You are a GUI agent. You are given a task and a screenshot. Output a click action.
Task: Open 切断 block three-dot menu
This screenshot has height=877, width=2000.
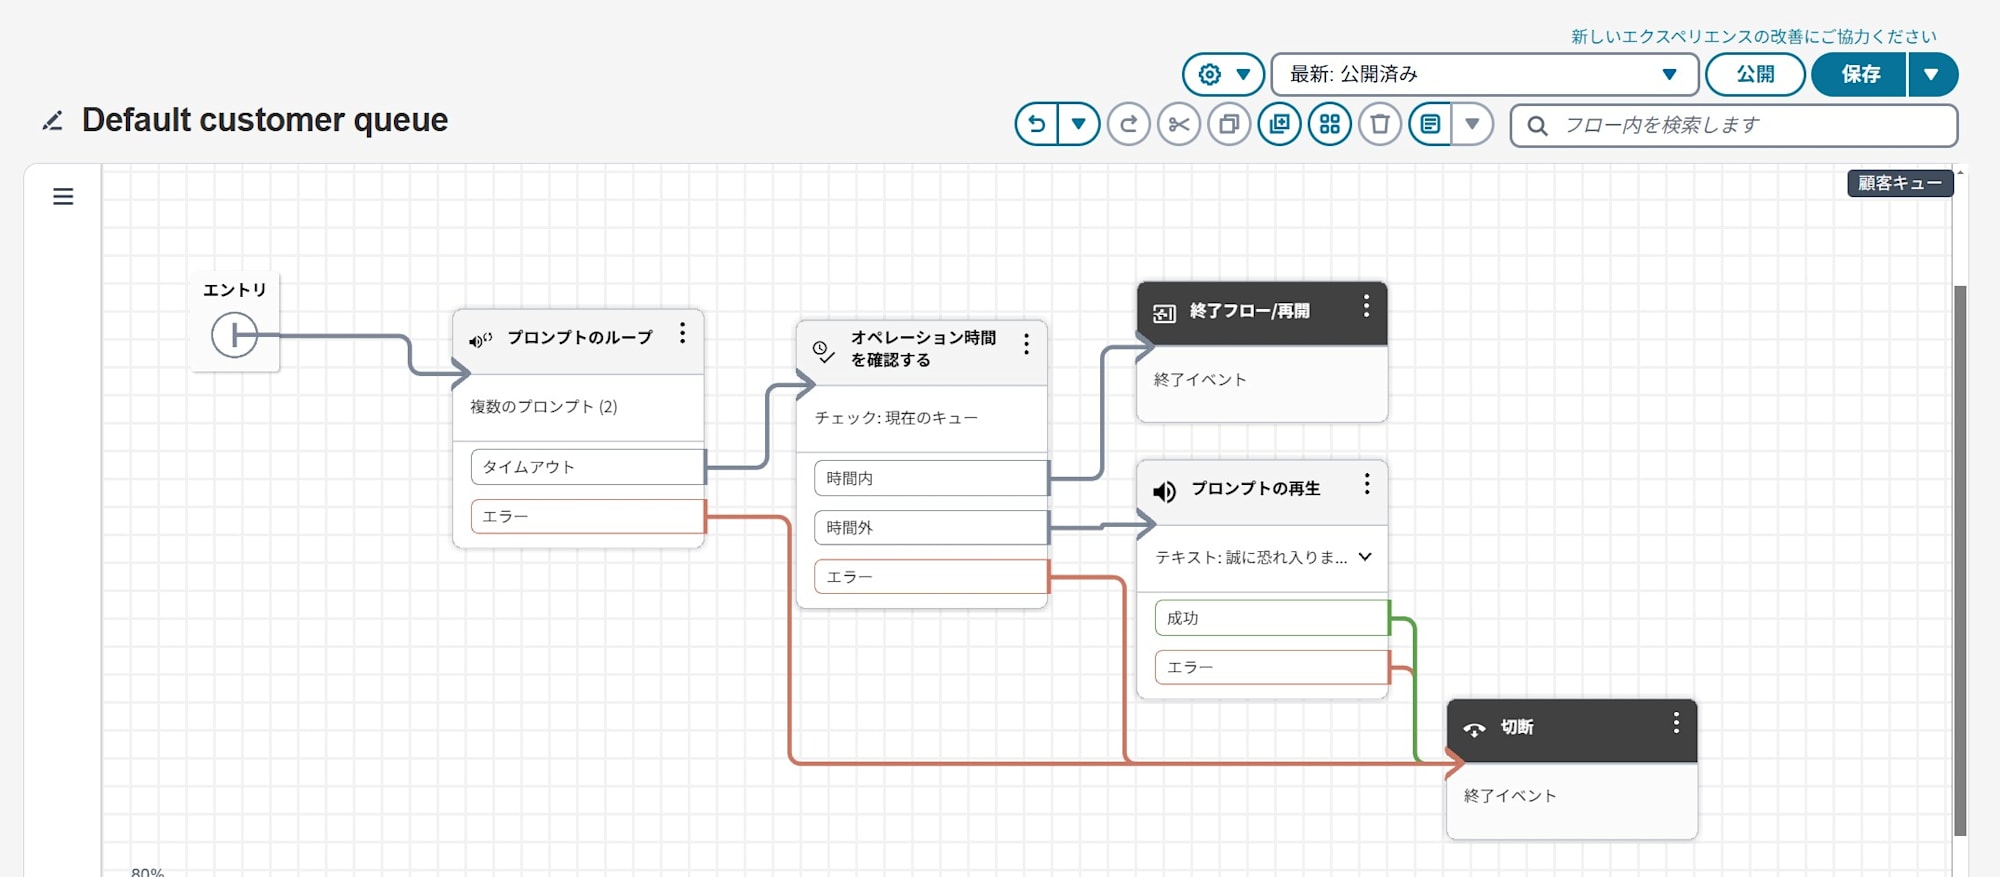click(1676, 723)
